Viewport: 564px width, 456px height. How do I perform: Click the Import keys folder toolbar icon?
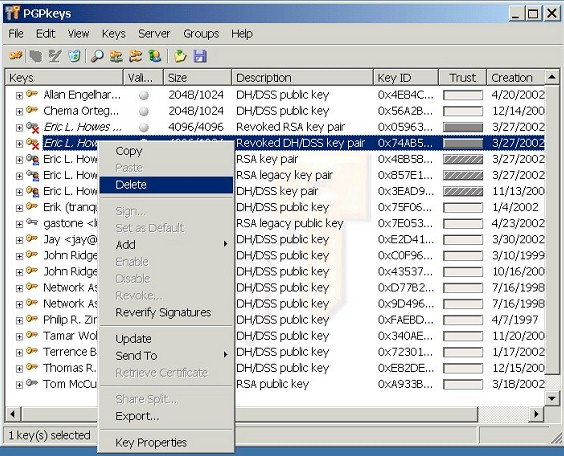[180, 56]
